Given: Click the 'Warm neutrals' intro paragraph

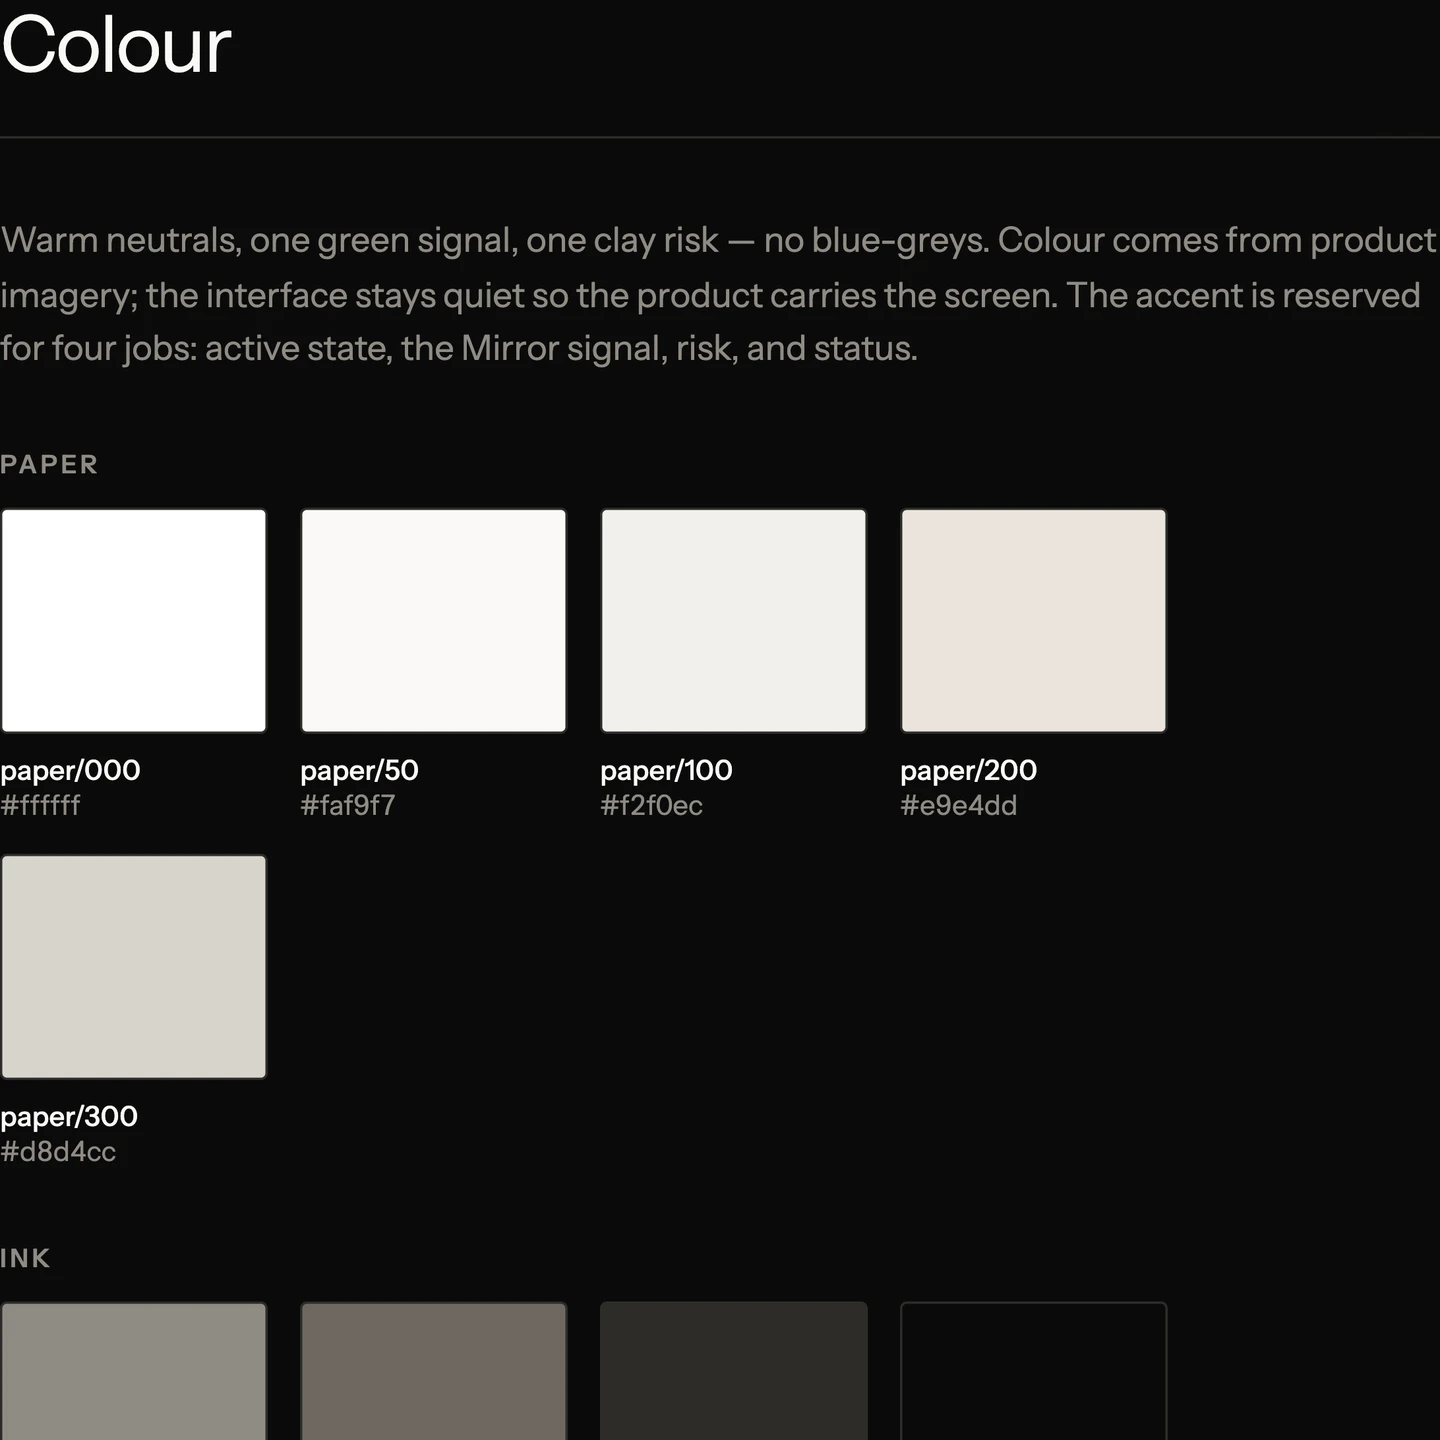Looking at the screenshot, I should [x=718, y=295].
